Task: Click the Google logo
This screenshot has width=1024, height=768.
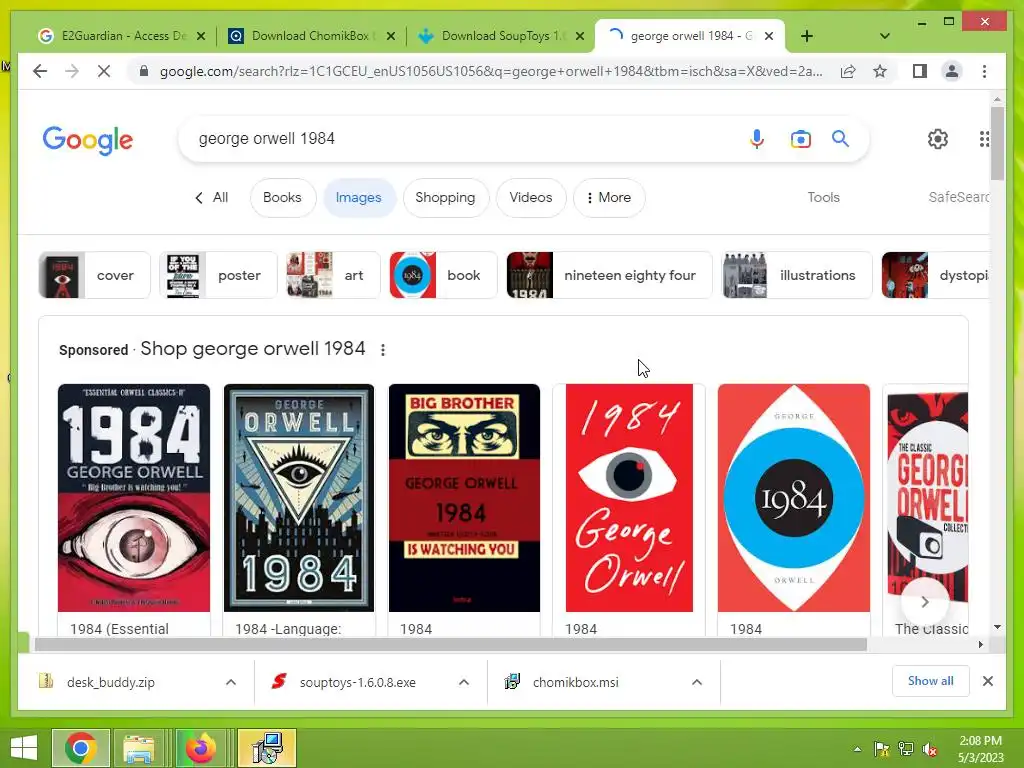Action: point(88,140)
